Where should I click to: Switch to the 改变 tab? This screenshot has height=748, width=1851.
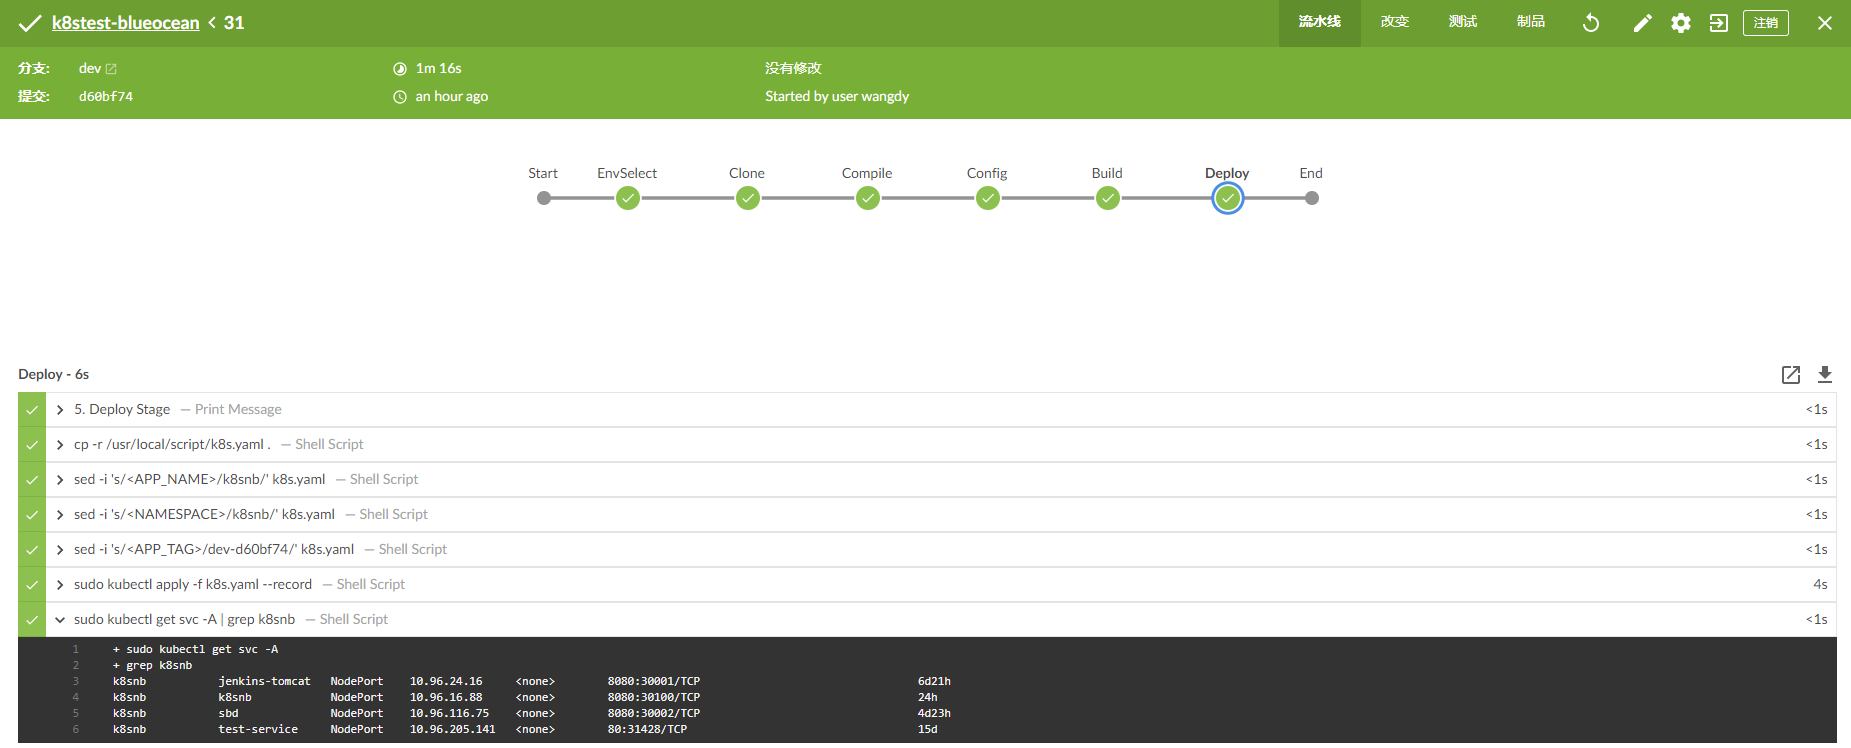click(1395, 22)
